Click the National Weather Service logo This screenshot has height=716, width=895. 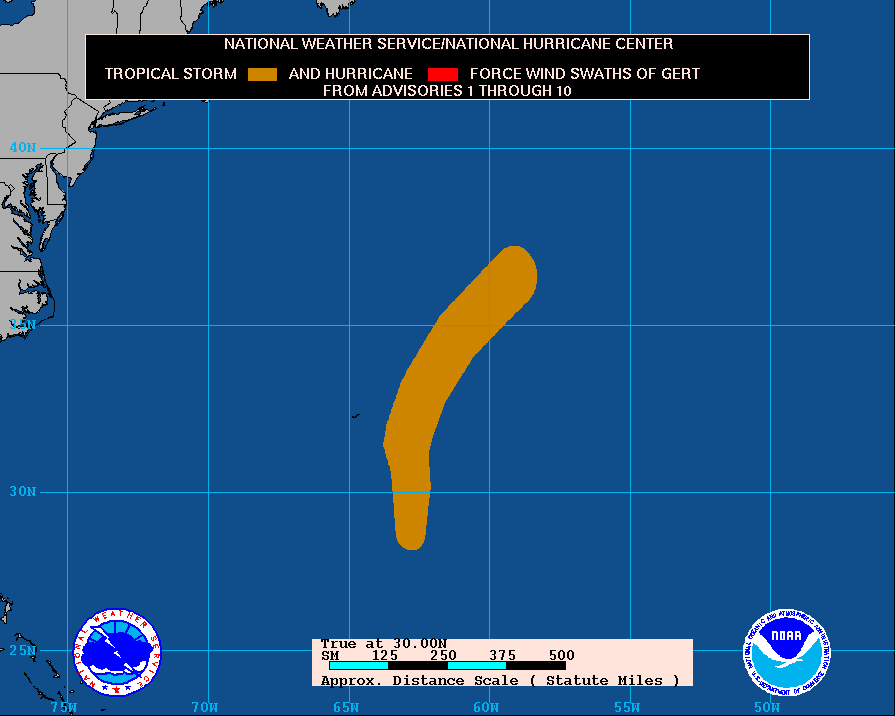point(118,652)
